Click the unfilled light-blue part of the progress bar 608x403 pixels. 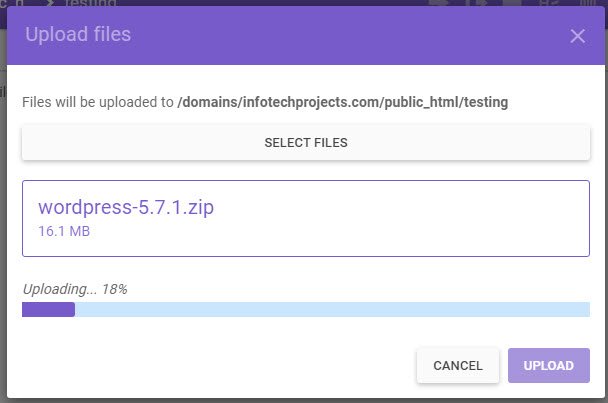(332, 310)
